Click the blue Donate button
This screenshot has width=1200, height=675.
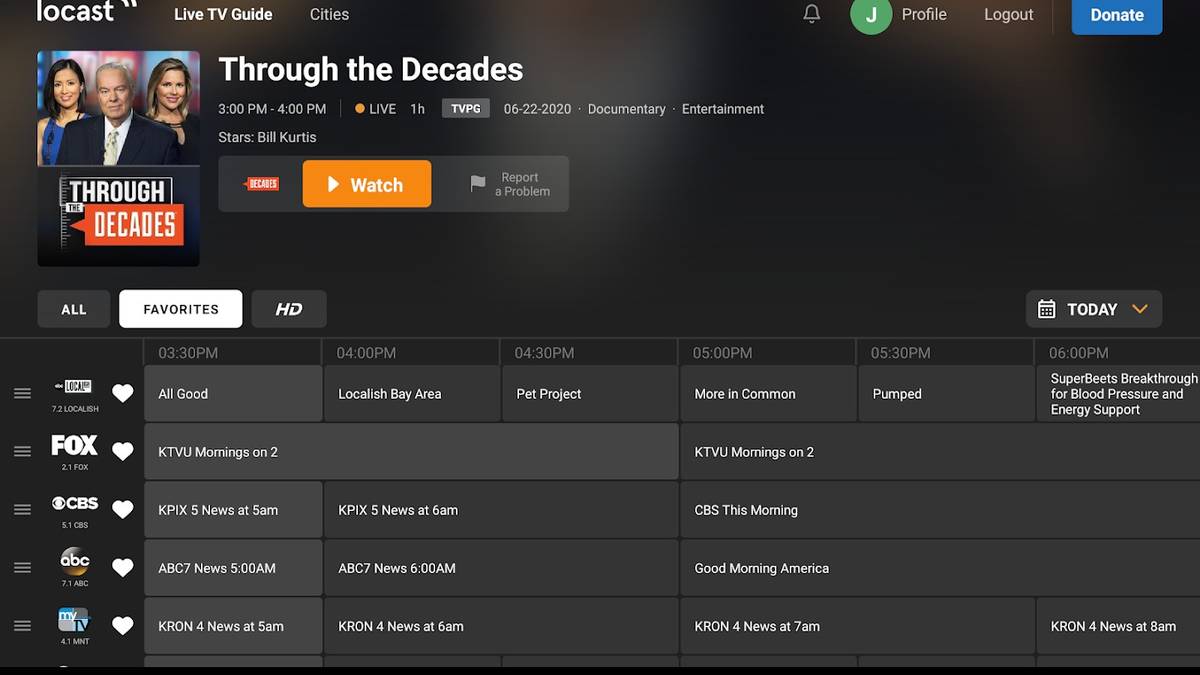pyautogui.click(x=1117, y=15)
